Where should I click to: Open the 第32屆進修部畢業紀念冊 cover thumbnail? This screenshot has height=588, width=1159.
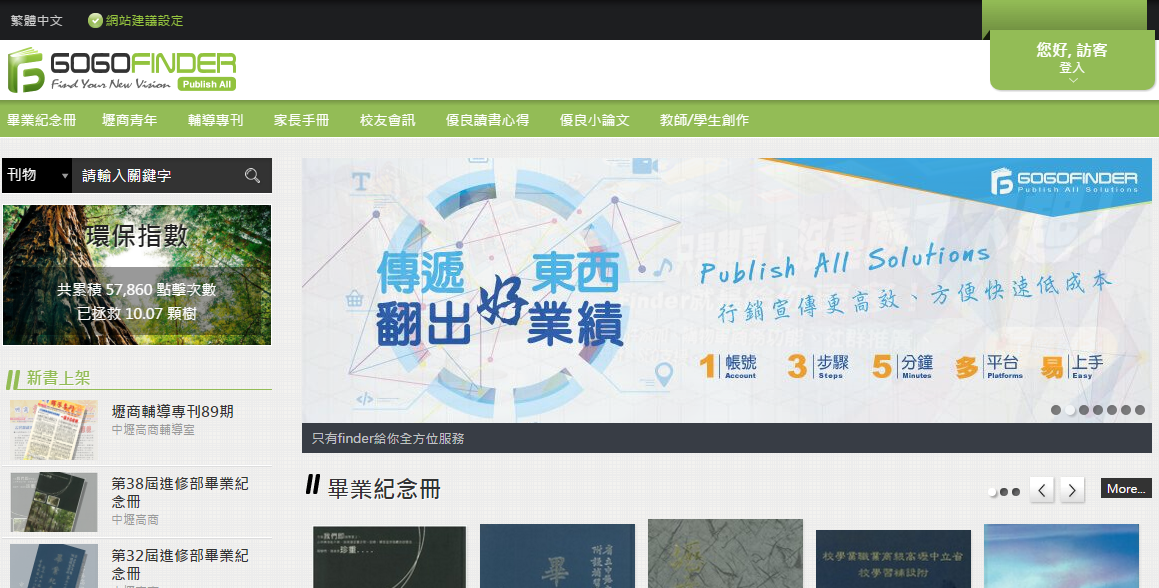point(54,566)
